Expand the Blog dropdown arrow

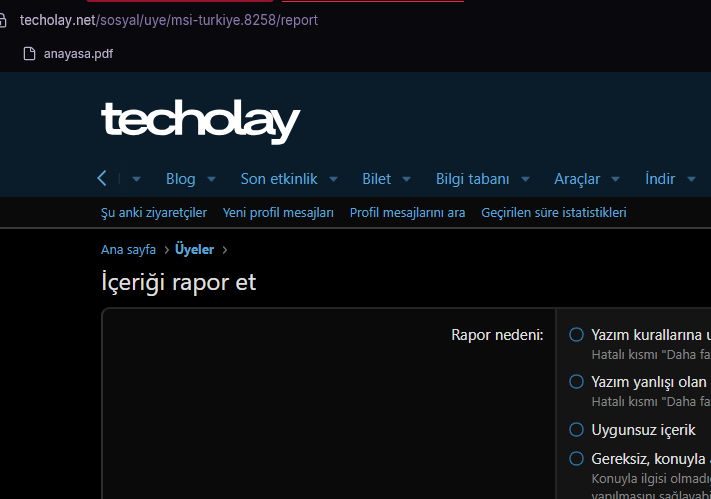tap(211, 179)
